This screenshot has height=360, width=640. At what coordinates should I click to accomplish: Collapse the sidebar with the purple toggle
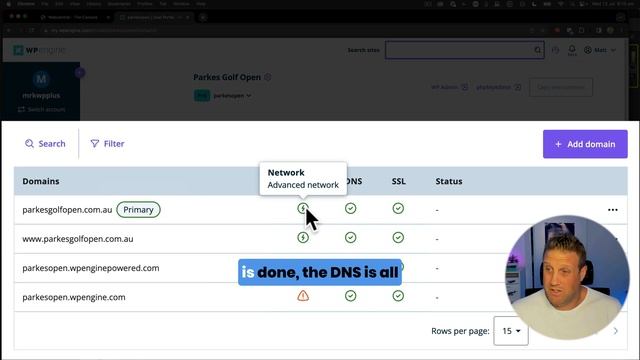click(x=80, y=73)
